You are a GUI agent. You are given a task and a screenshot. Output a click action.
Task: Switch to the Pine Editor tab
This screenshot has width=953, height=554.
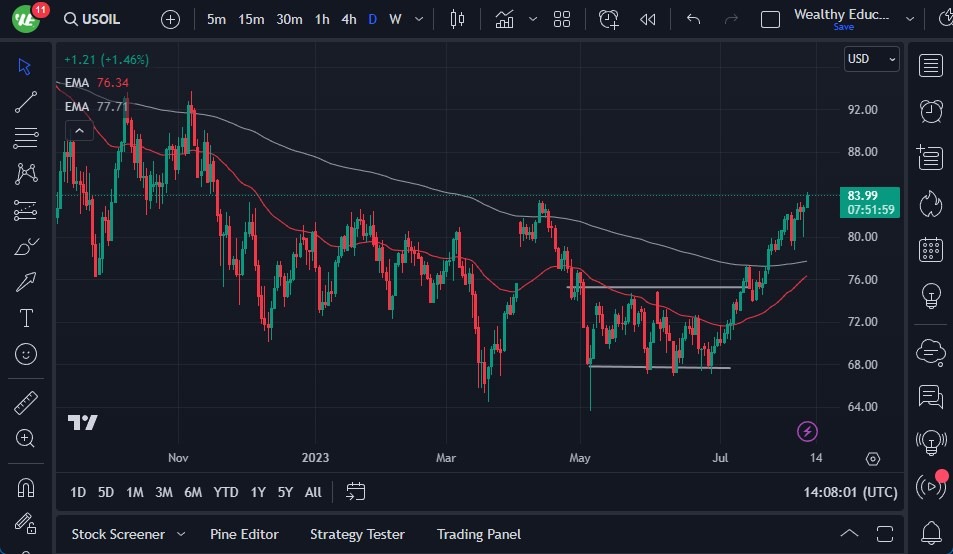click(244, 534)
